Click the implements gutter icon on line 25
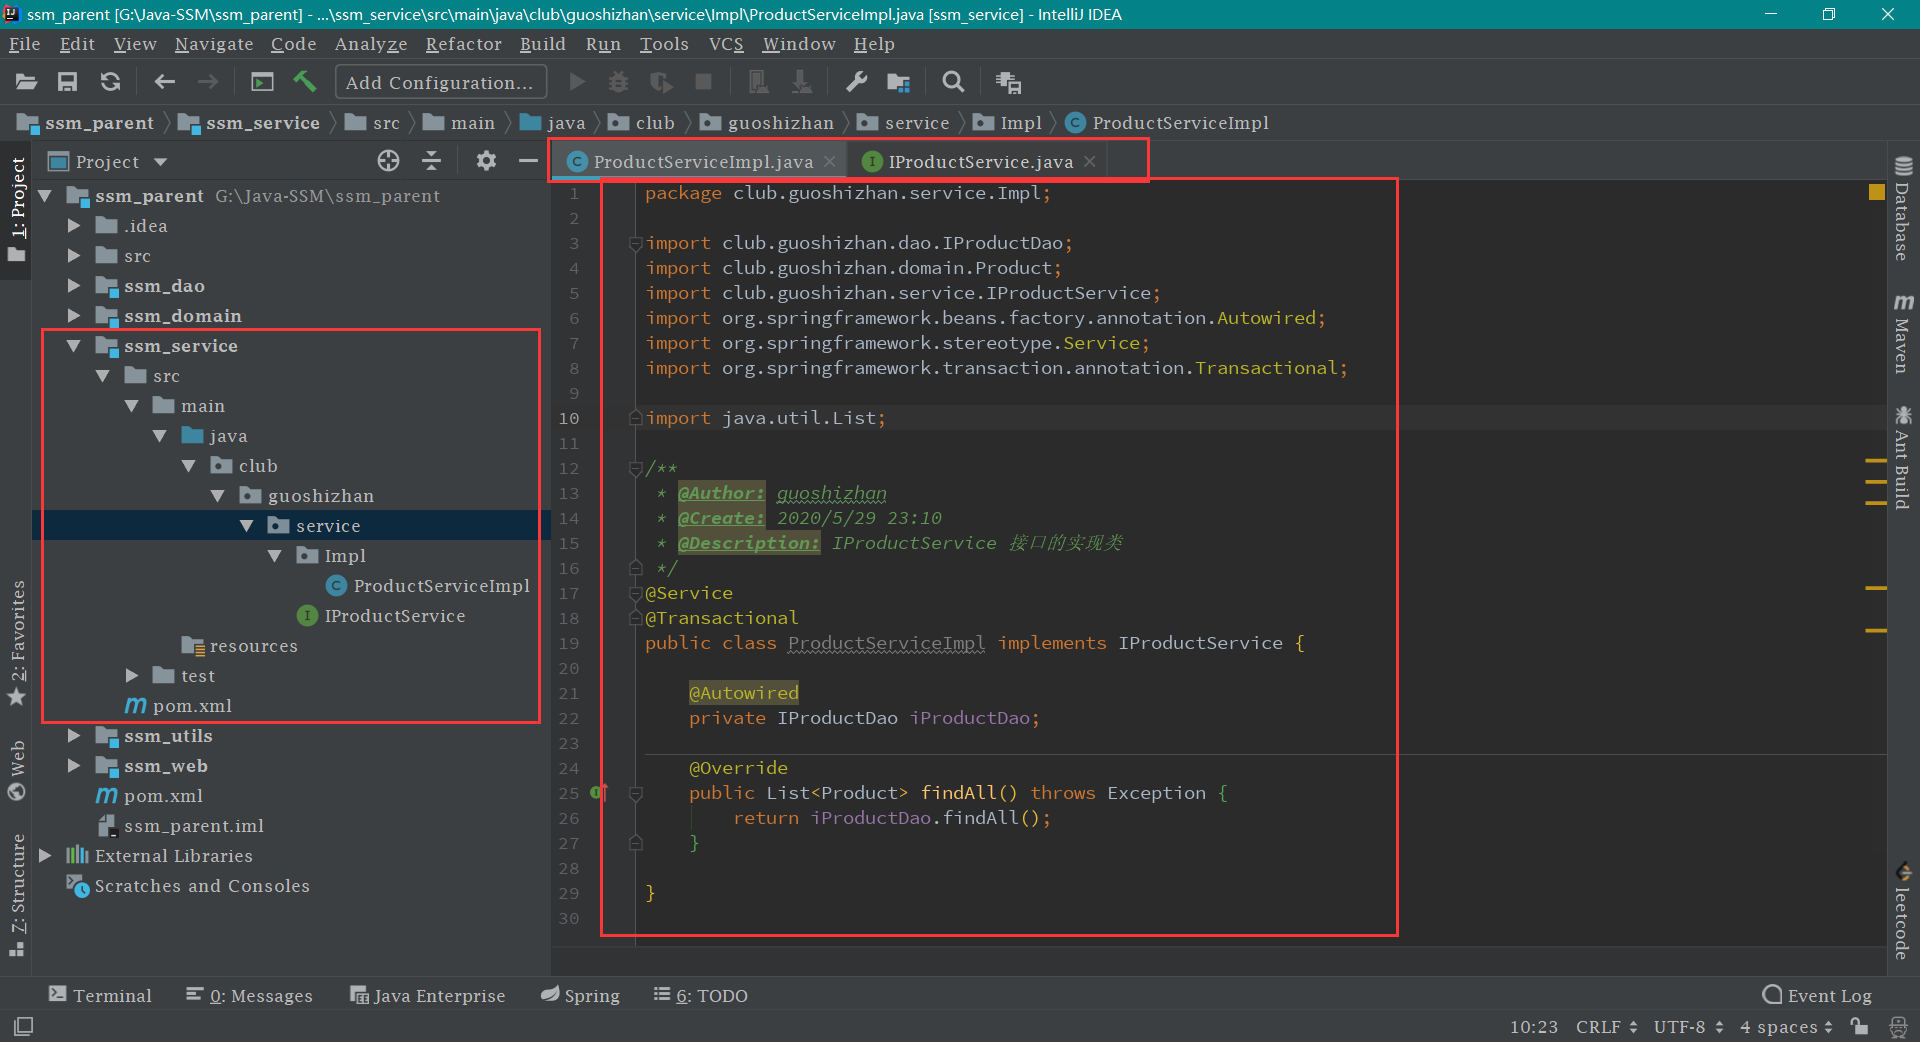Viewport: 1920px width, 1042px height. (x=598, y=793)
